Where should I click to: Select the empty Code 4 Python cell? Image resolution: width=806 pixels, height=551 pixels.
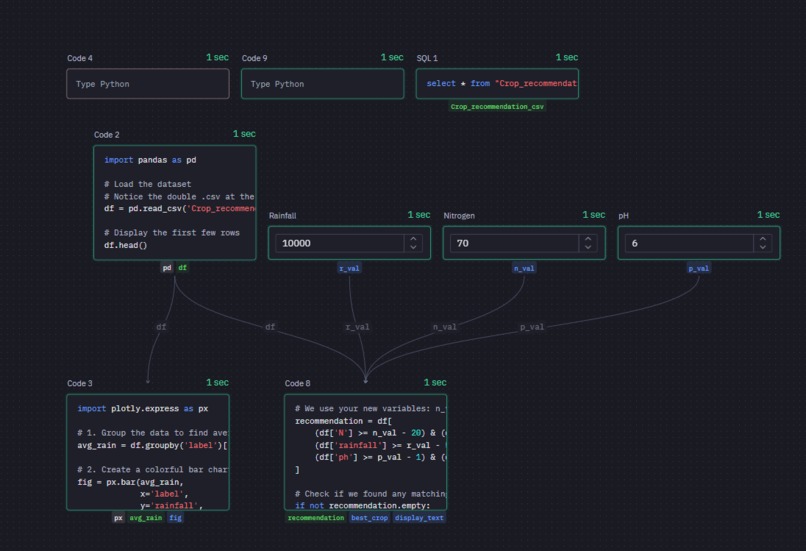point(148,84)
